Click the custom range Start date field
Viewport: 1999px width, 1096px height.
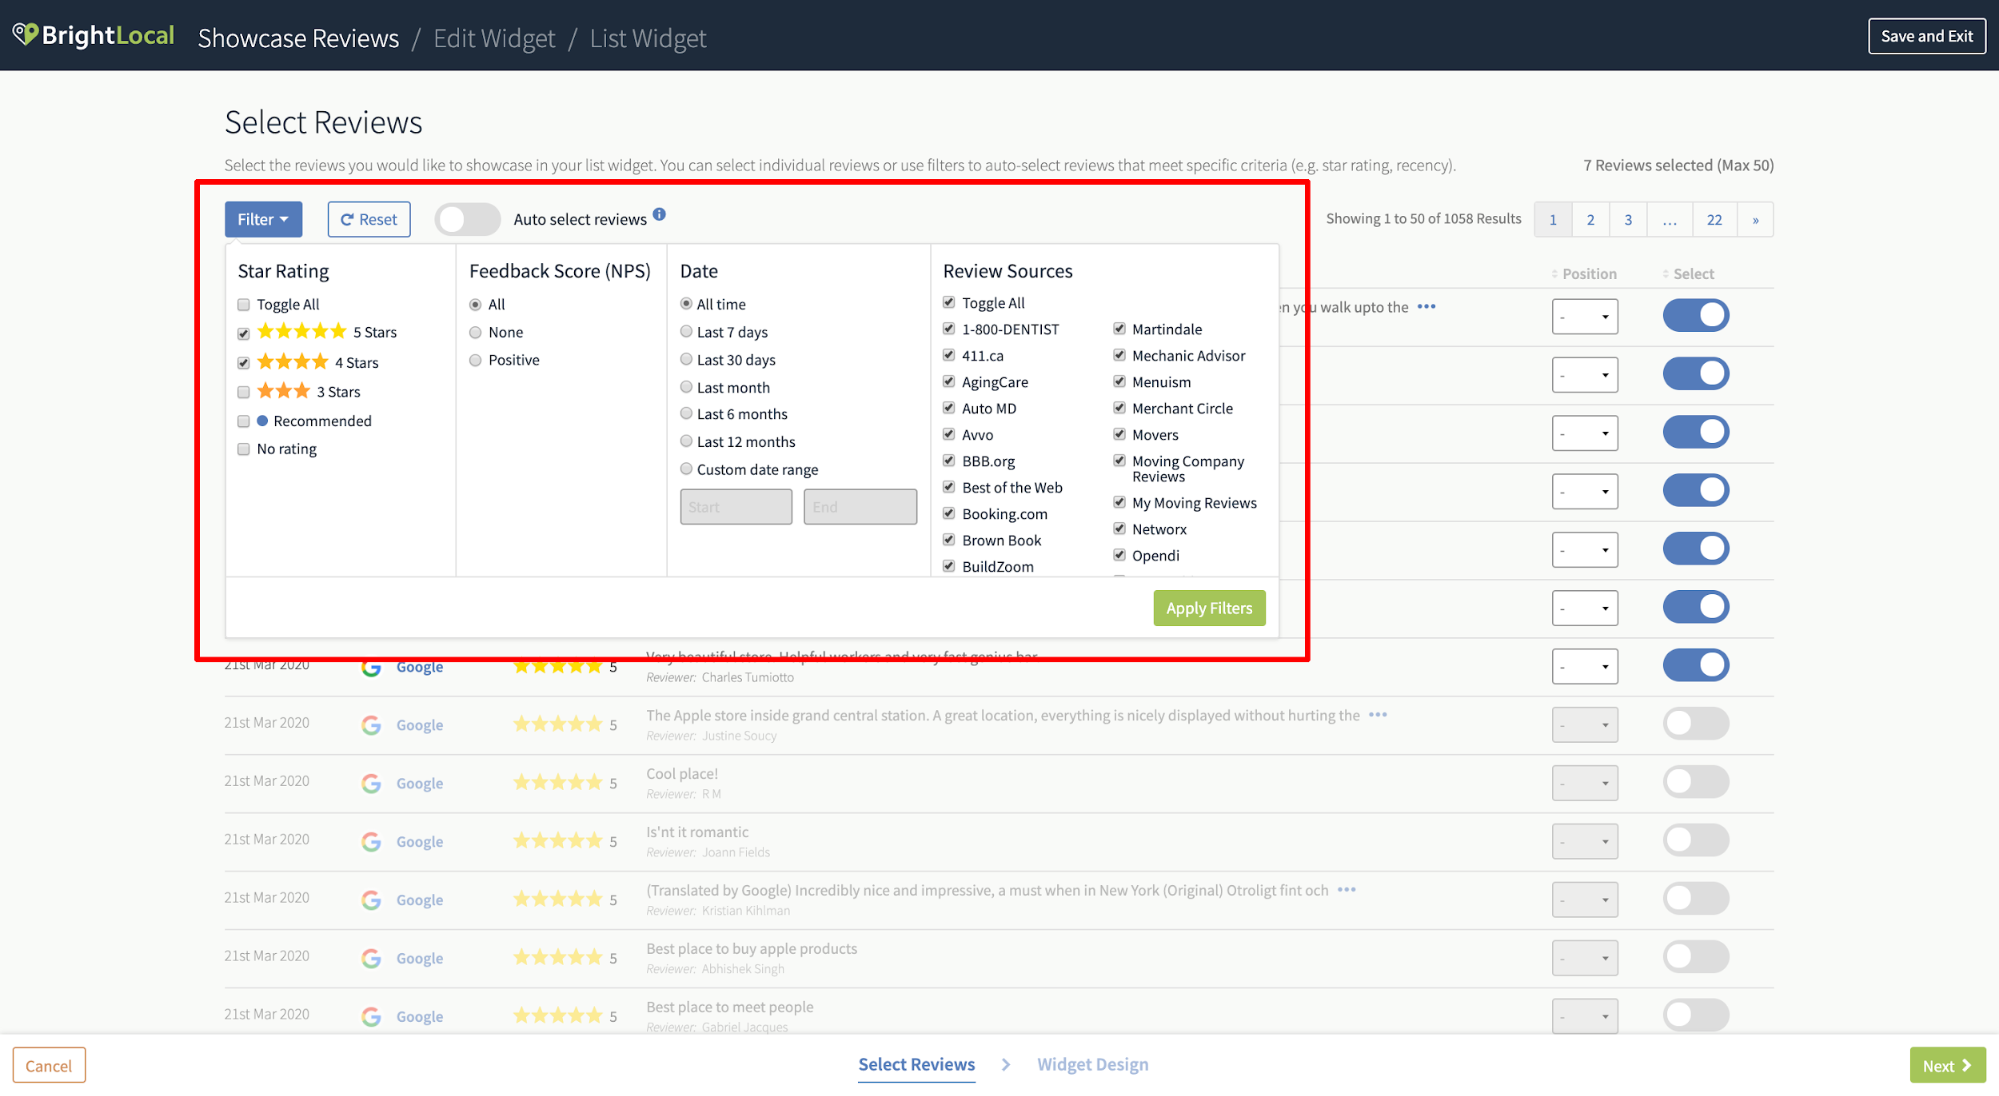tap(736, 507)
